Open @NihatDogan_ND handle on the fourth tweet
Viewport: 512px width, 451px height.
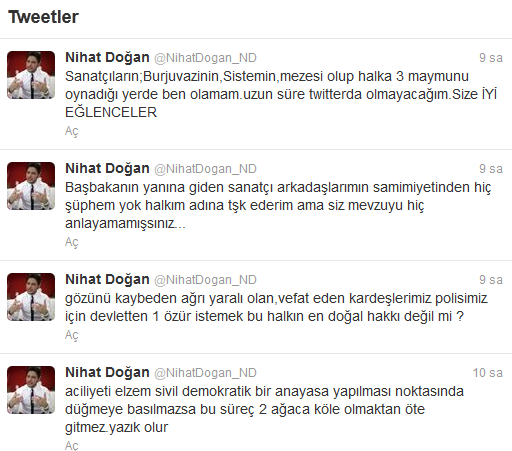pyautogui.click(x=205, y=373)
